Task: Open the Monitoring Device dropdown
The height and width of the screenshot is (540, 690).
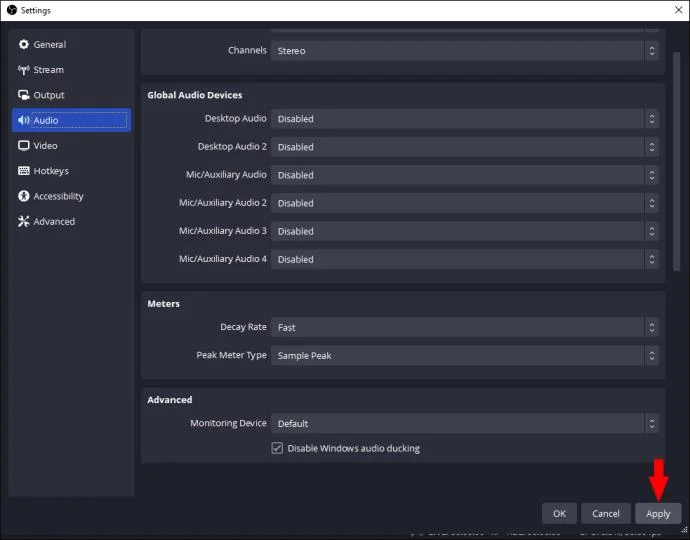Action: [x=465, y=424]
